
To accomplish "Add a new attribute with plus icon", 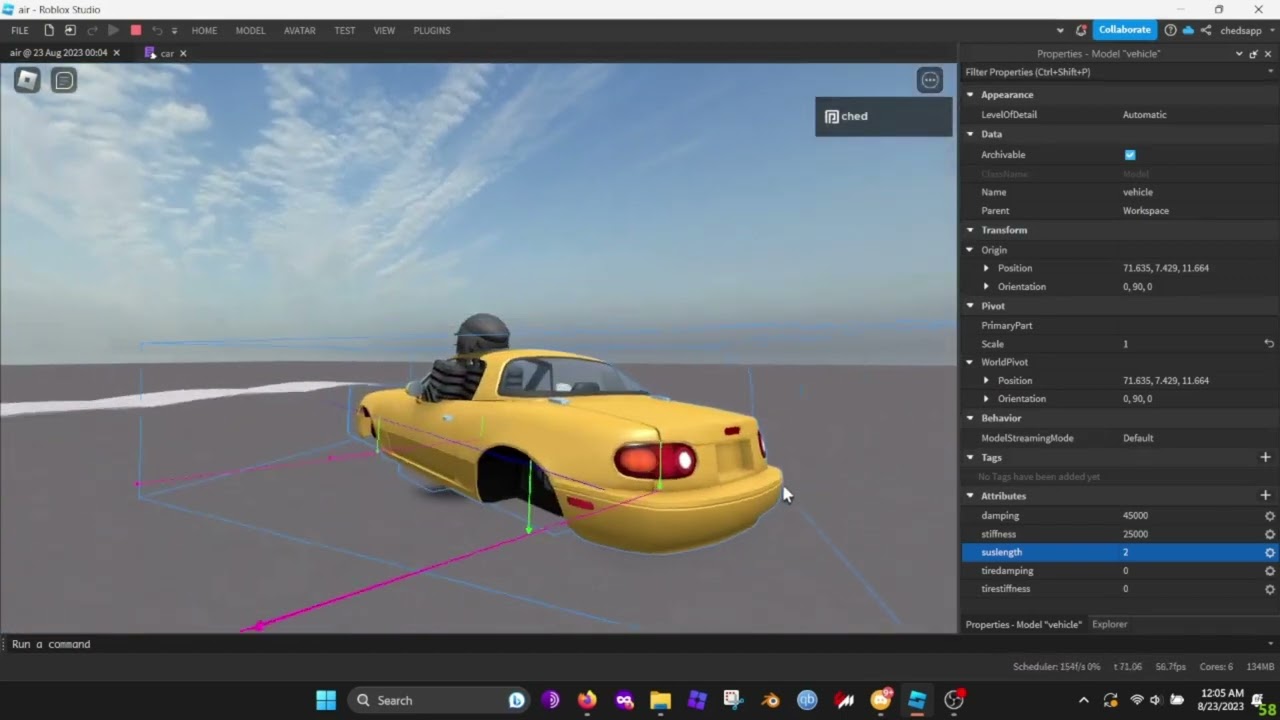I will pyautogui.click(x=1265, y=496).
